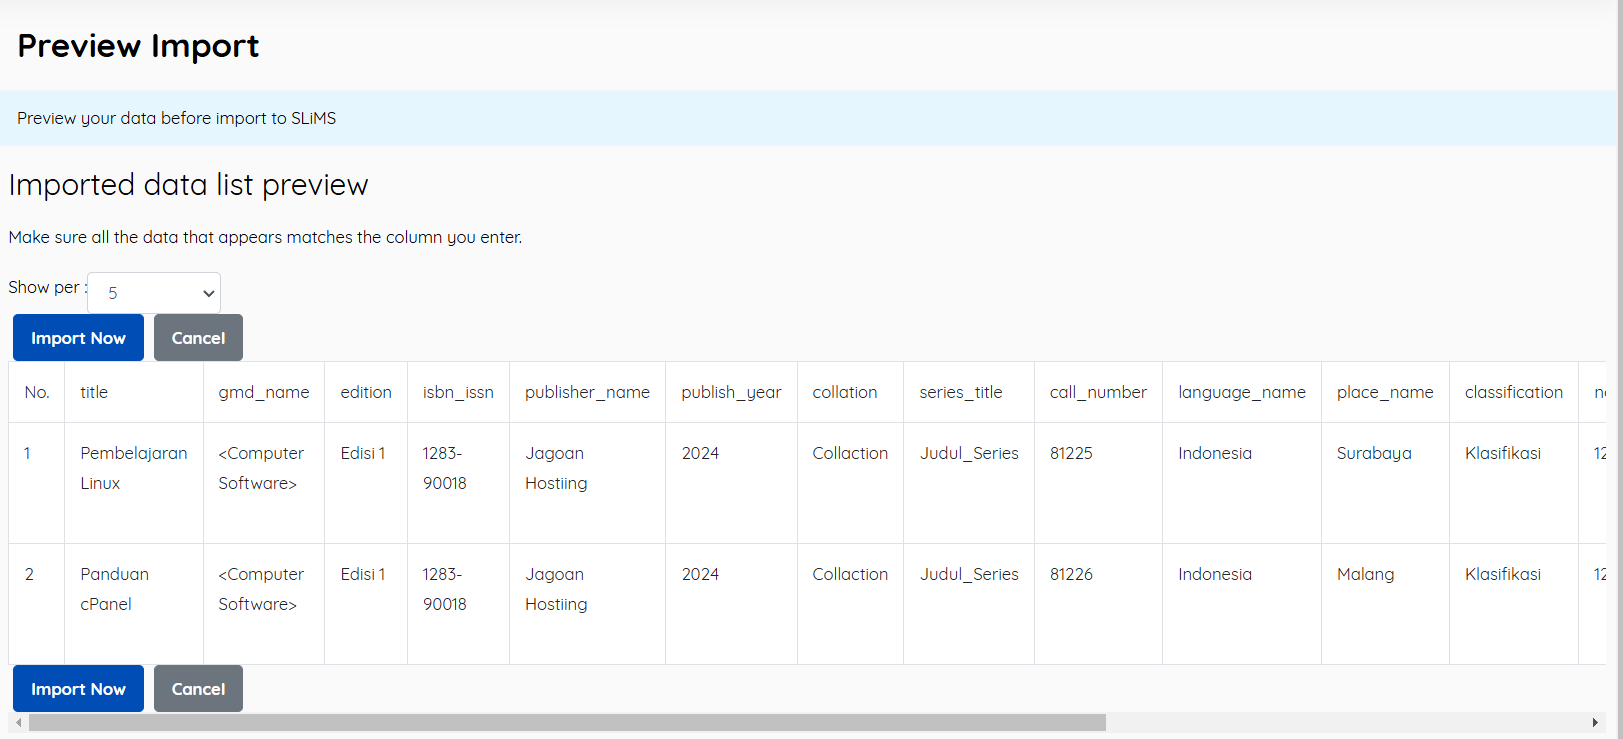
Task: Click call number 81225
Action: (x=1071, y=453)
